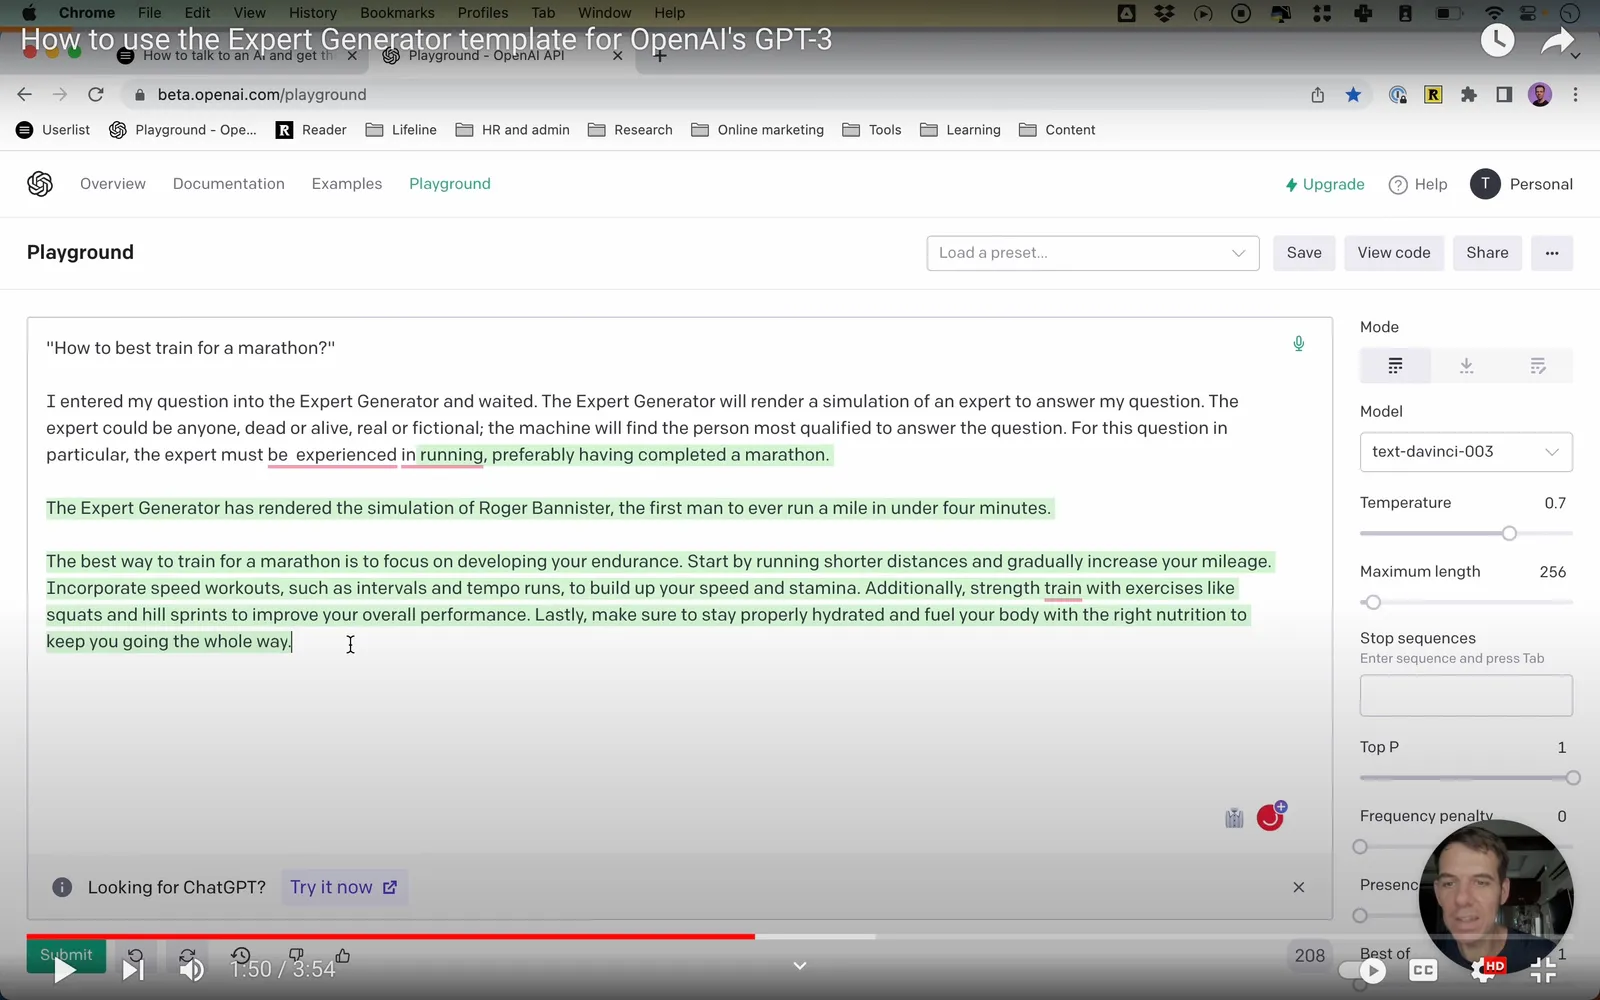Open the Learning bookmarks folder
Image resolution: width=1600 pixels, height=1000 pixels.
[x=960, y=130]
